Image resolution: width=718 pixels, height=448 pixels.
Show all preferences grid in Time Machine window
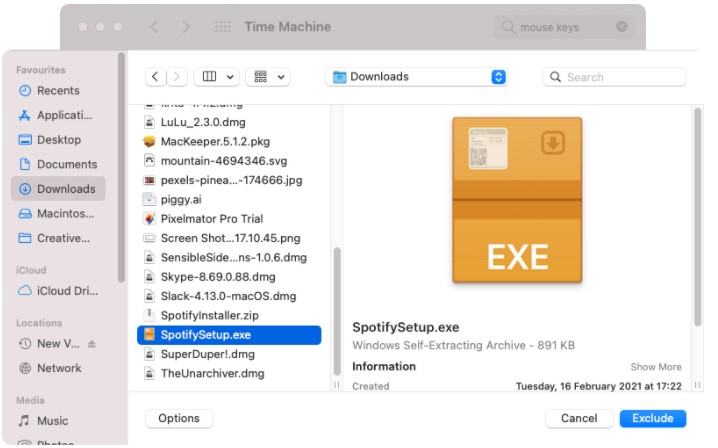[x=223, y=27]
